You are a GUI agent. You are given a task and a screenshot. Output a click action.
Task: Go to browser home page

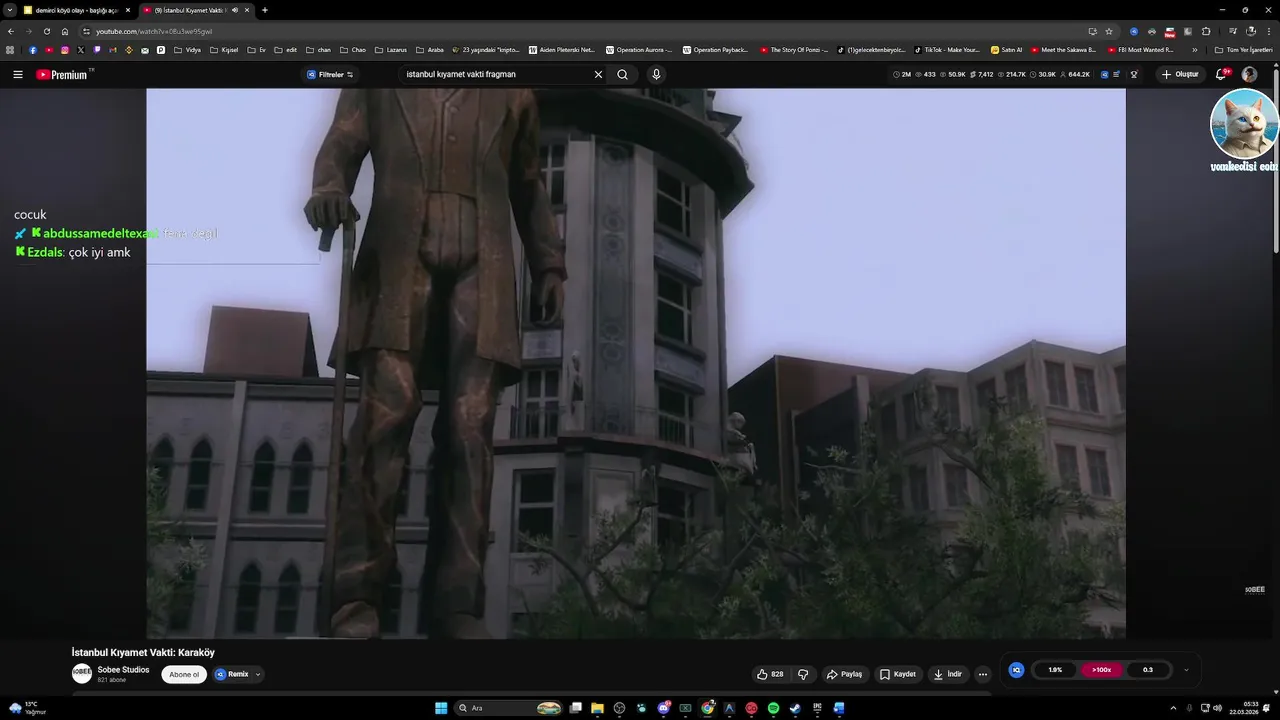click(x=65, y=31)
